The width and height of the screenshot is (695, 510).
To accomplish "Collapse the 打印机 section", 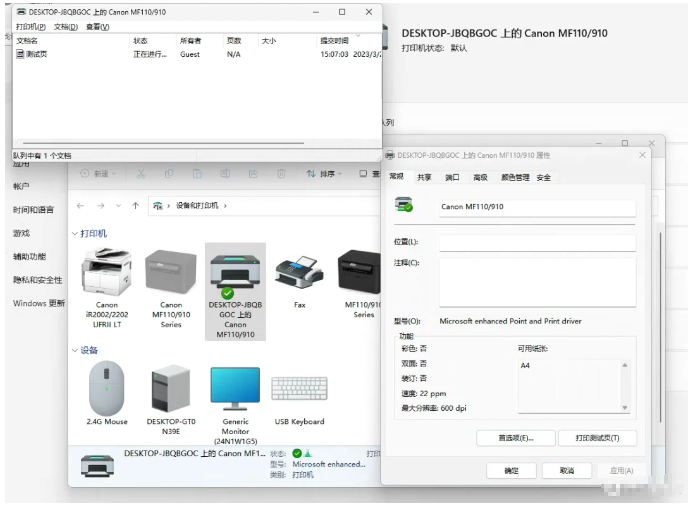I will (x=75, y=234).
